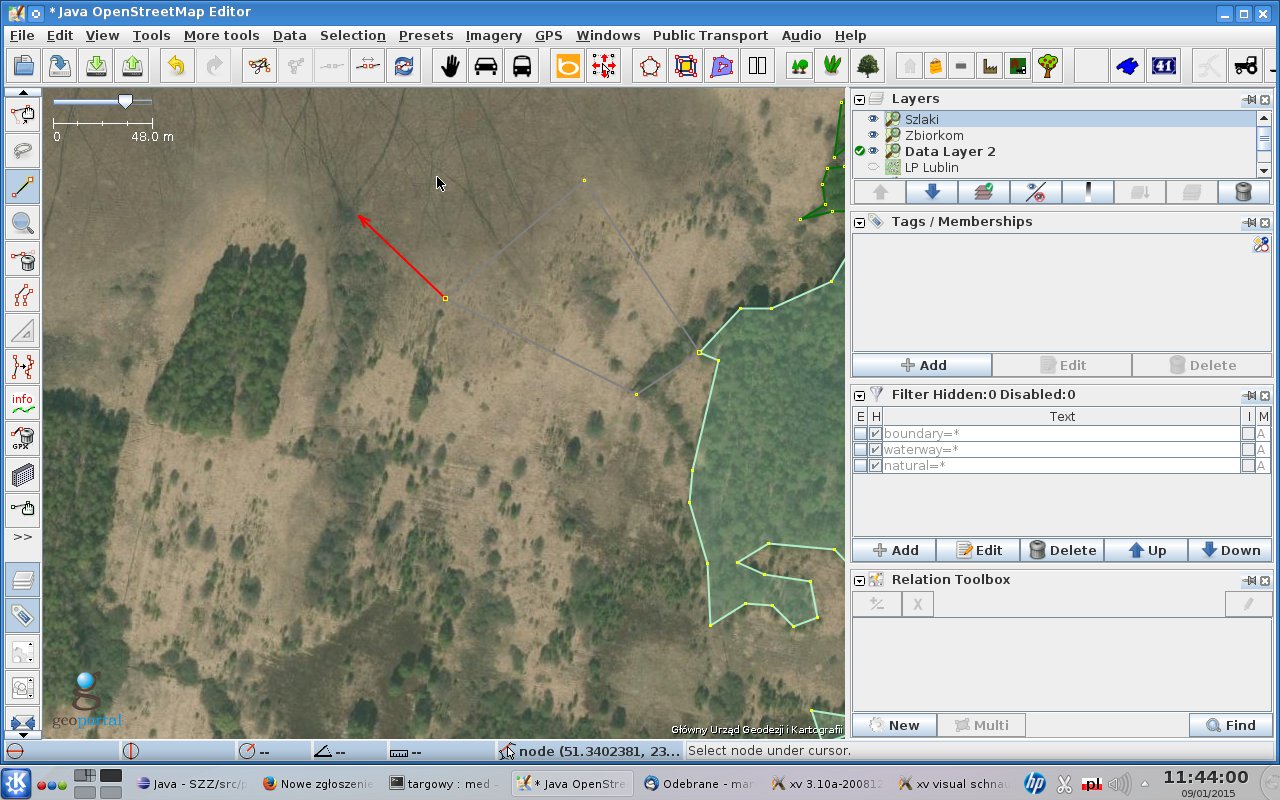The image size is (1280, 800).
Task: Click the map zoom slider handle
Action: coord(125,101)
